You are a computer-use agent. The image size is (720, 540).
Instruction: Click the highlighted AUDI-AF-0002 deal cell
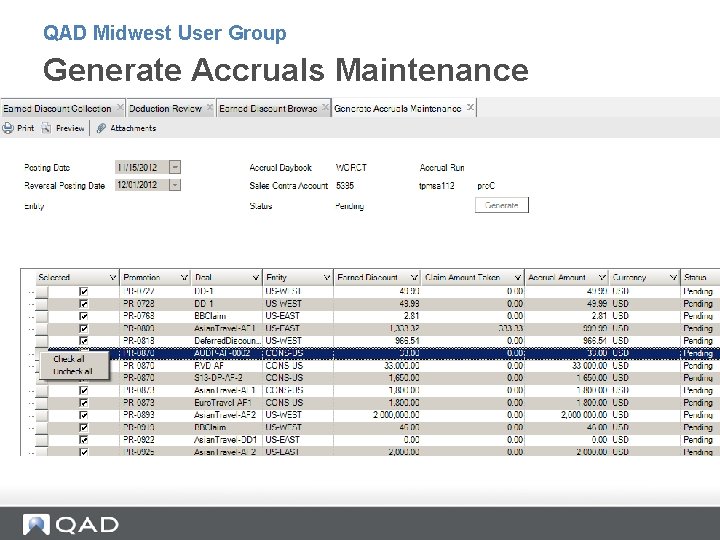(227, 353)
